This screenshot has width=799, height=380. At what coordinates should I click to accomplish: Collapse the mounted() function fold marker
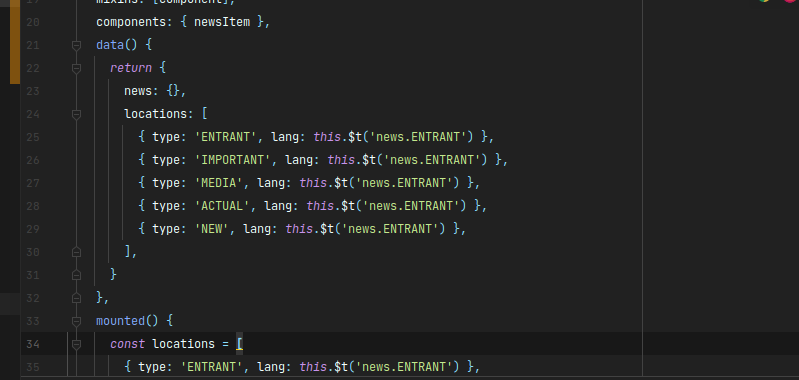tap(76, 321)
